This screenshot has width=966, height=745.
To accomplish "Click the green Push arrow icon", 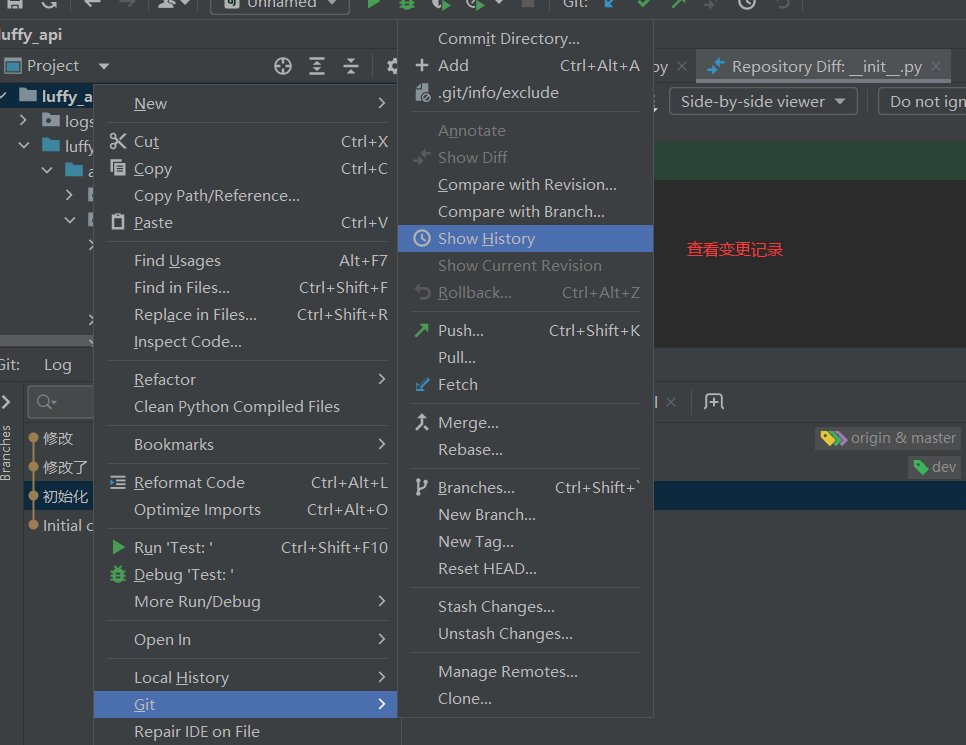I will coord(422,330).
